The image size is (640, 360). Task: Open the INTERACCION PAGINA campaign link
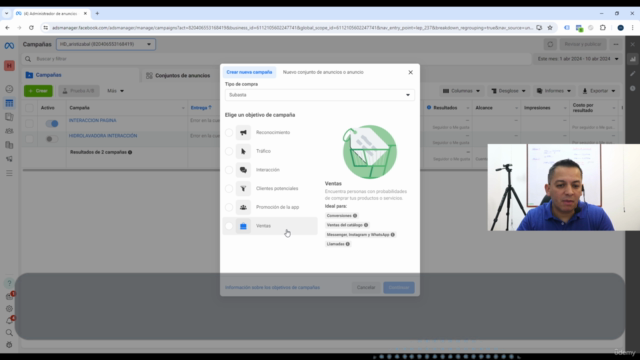[93, 120]
